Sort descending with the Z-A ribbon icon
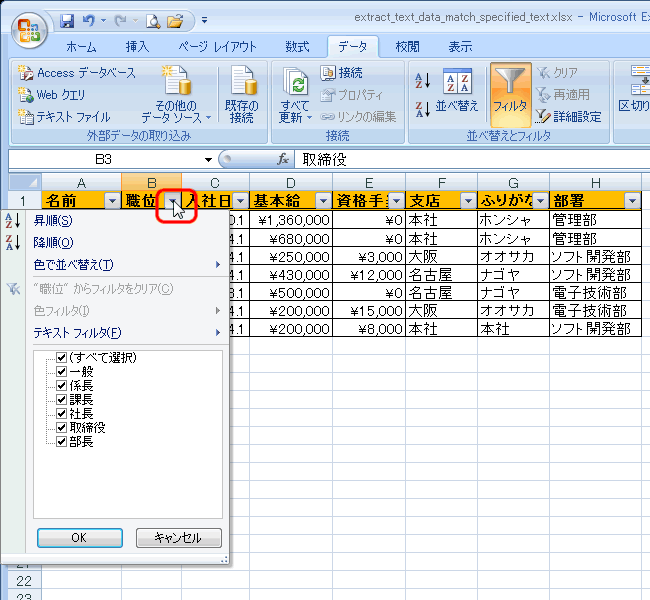 (423, 109)
